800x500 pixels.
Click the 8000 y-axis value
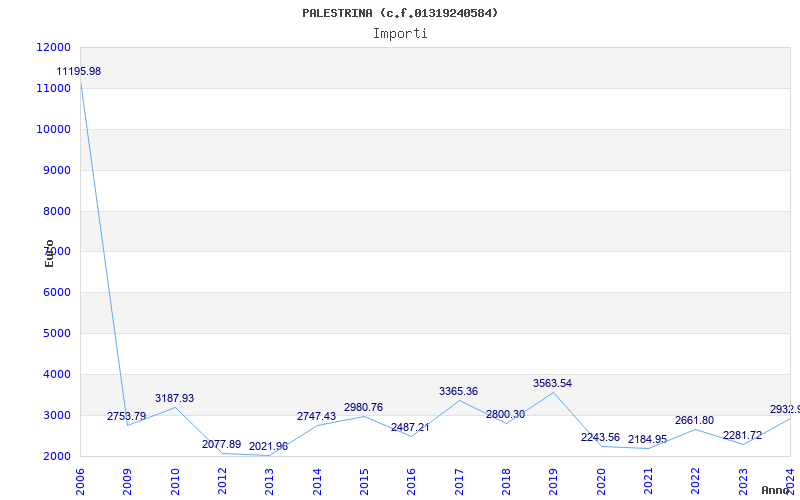point(57,211)
